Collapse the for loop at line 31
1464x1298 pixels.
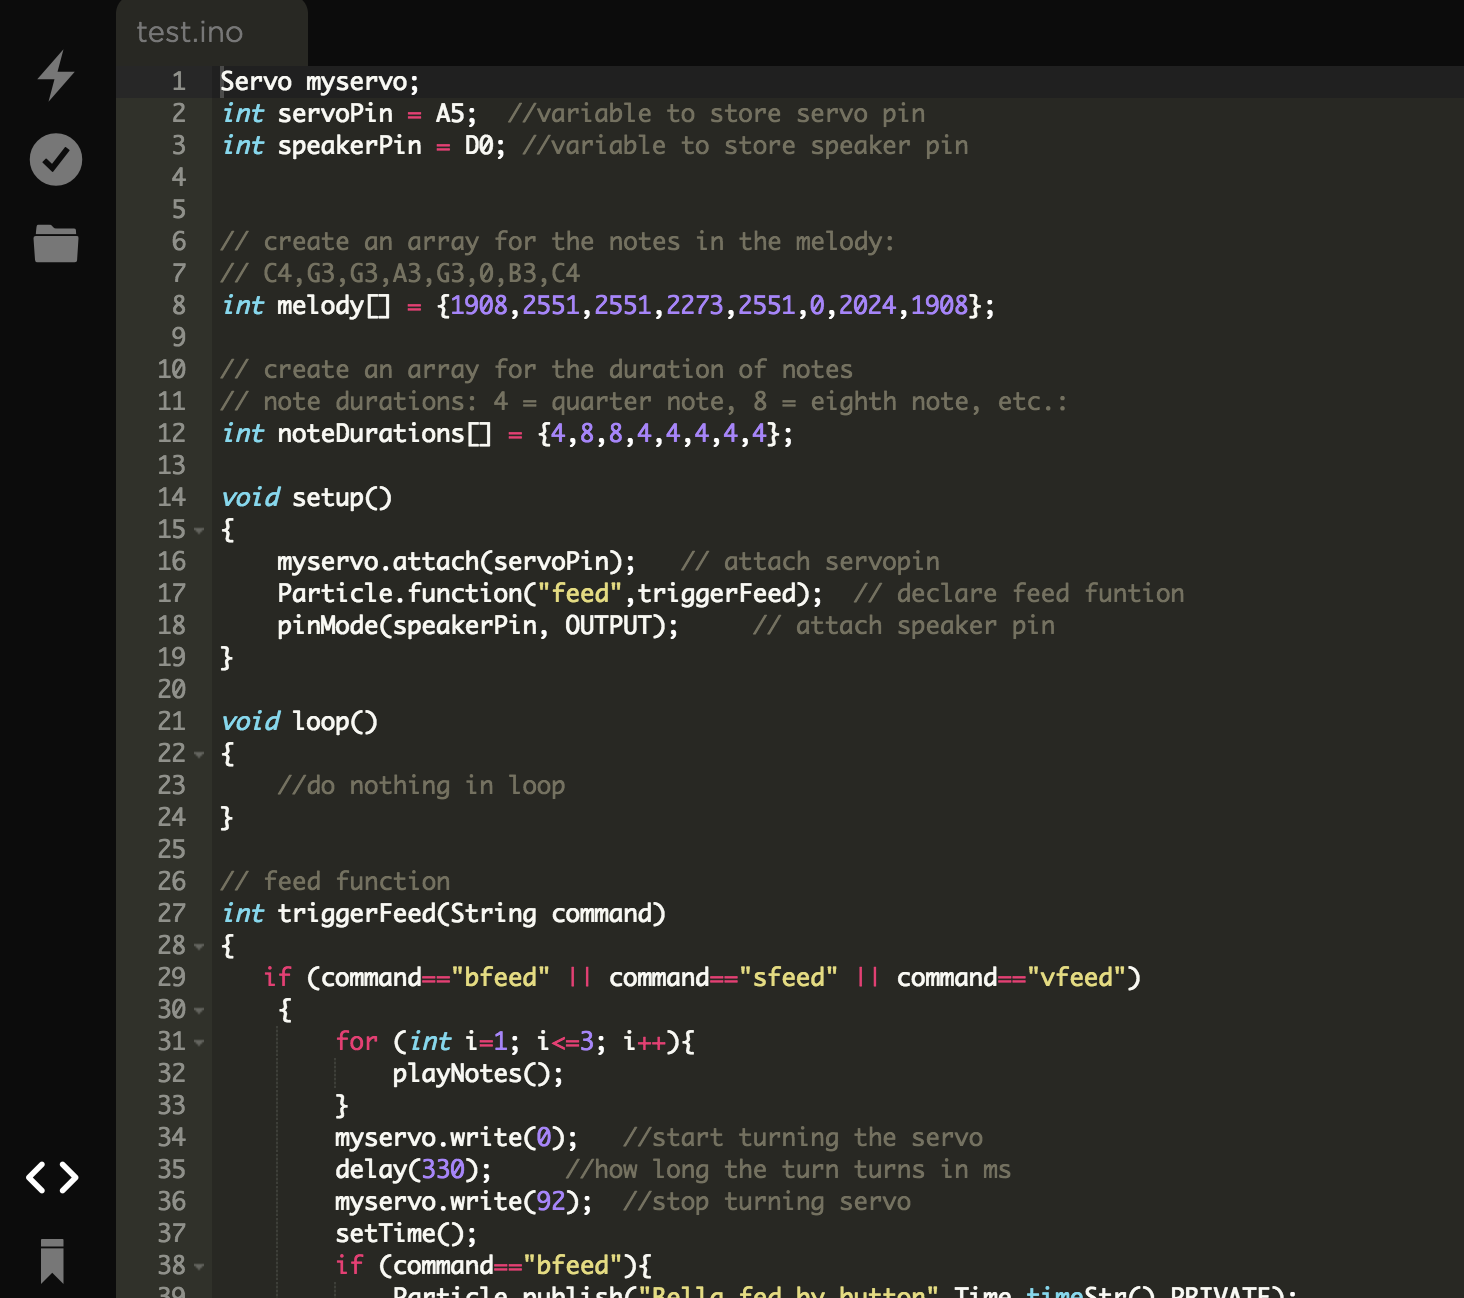pyautogui.click(x=199, y=1042)
